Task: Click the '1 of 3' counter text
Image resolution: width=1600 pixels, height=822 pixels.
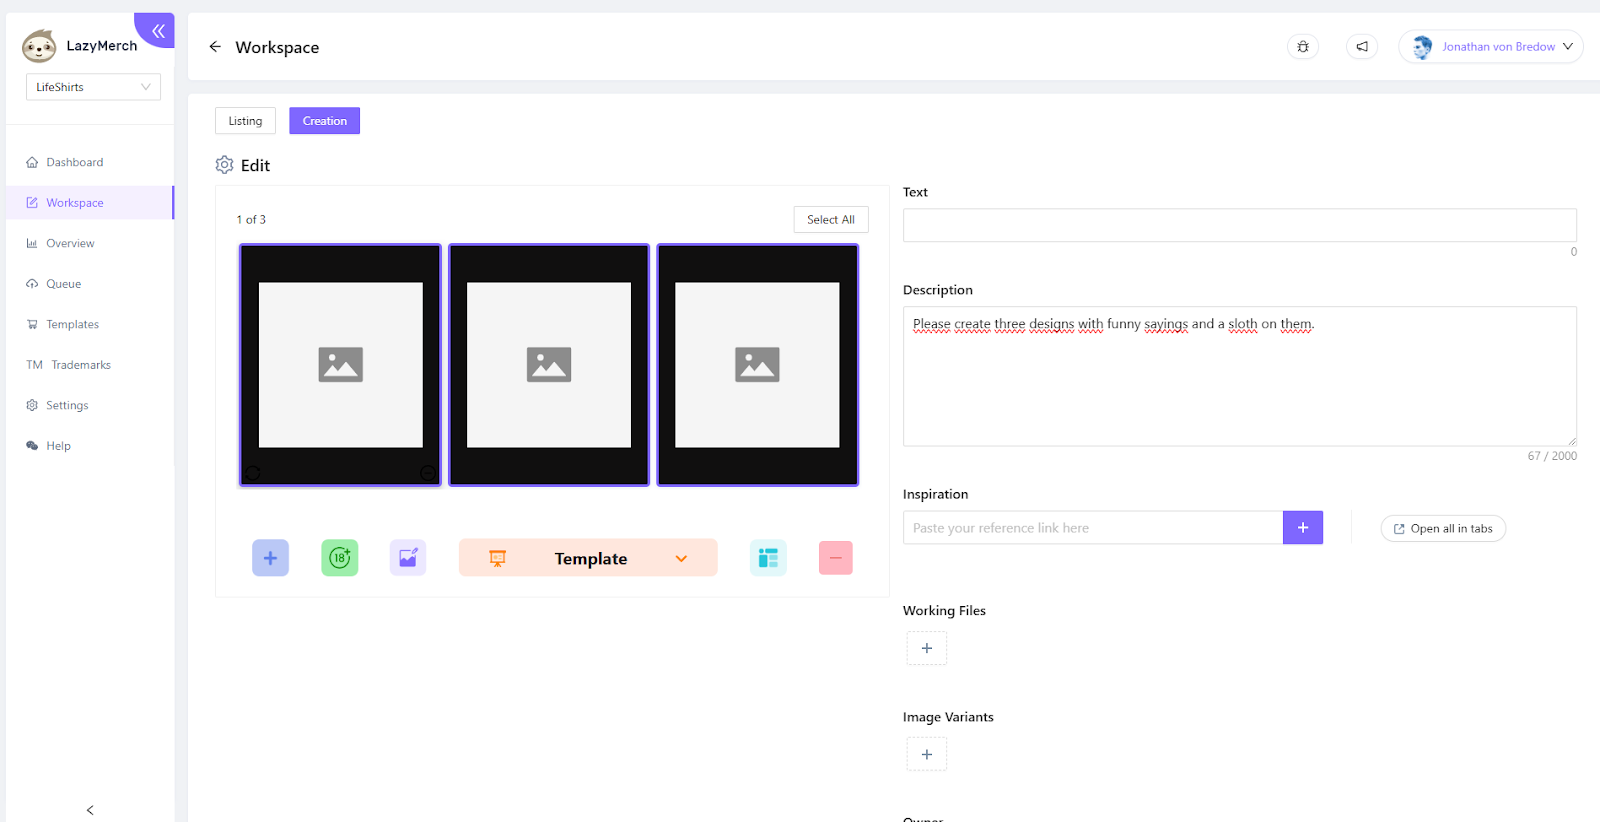Action: pyautogui.click(x=251, y=219)
